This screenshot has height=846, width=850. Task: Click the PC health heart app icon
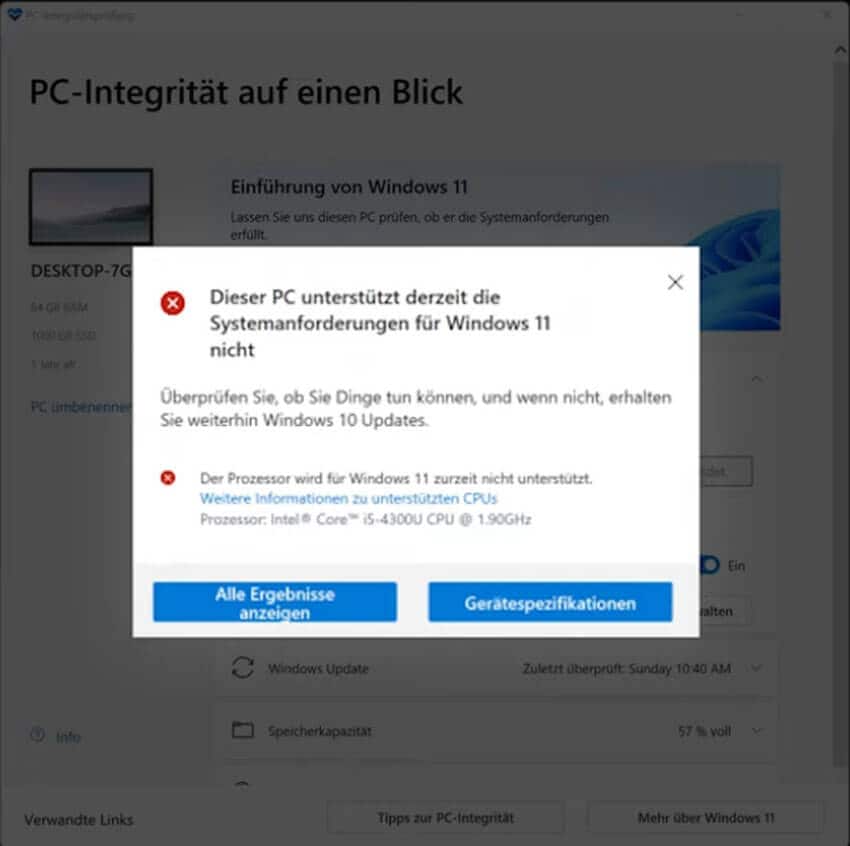tap(14, 15)
